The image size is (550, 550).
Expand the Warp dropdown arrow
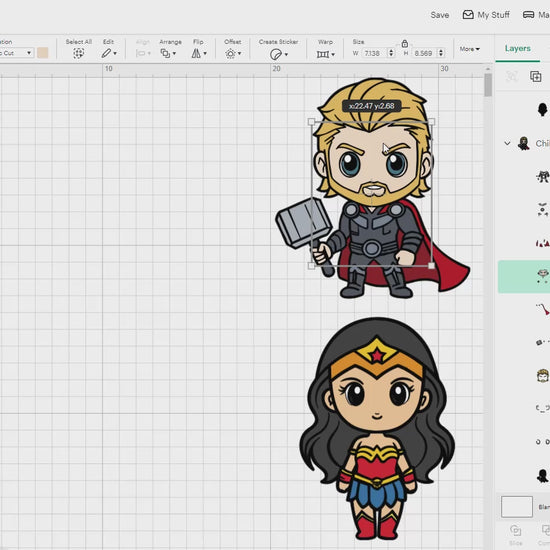tap(333, 54)
